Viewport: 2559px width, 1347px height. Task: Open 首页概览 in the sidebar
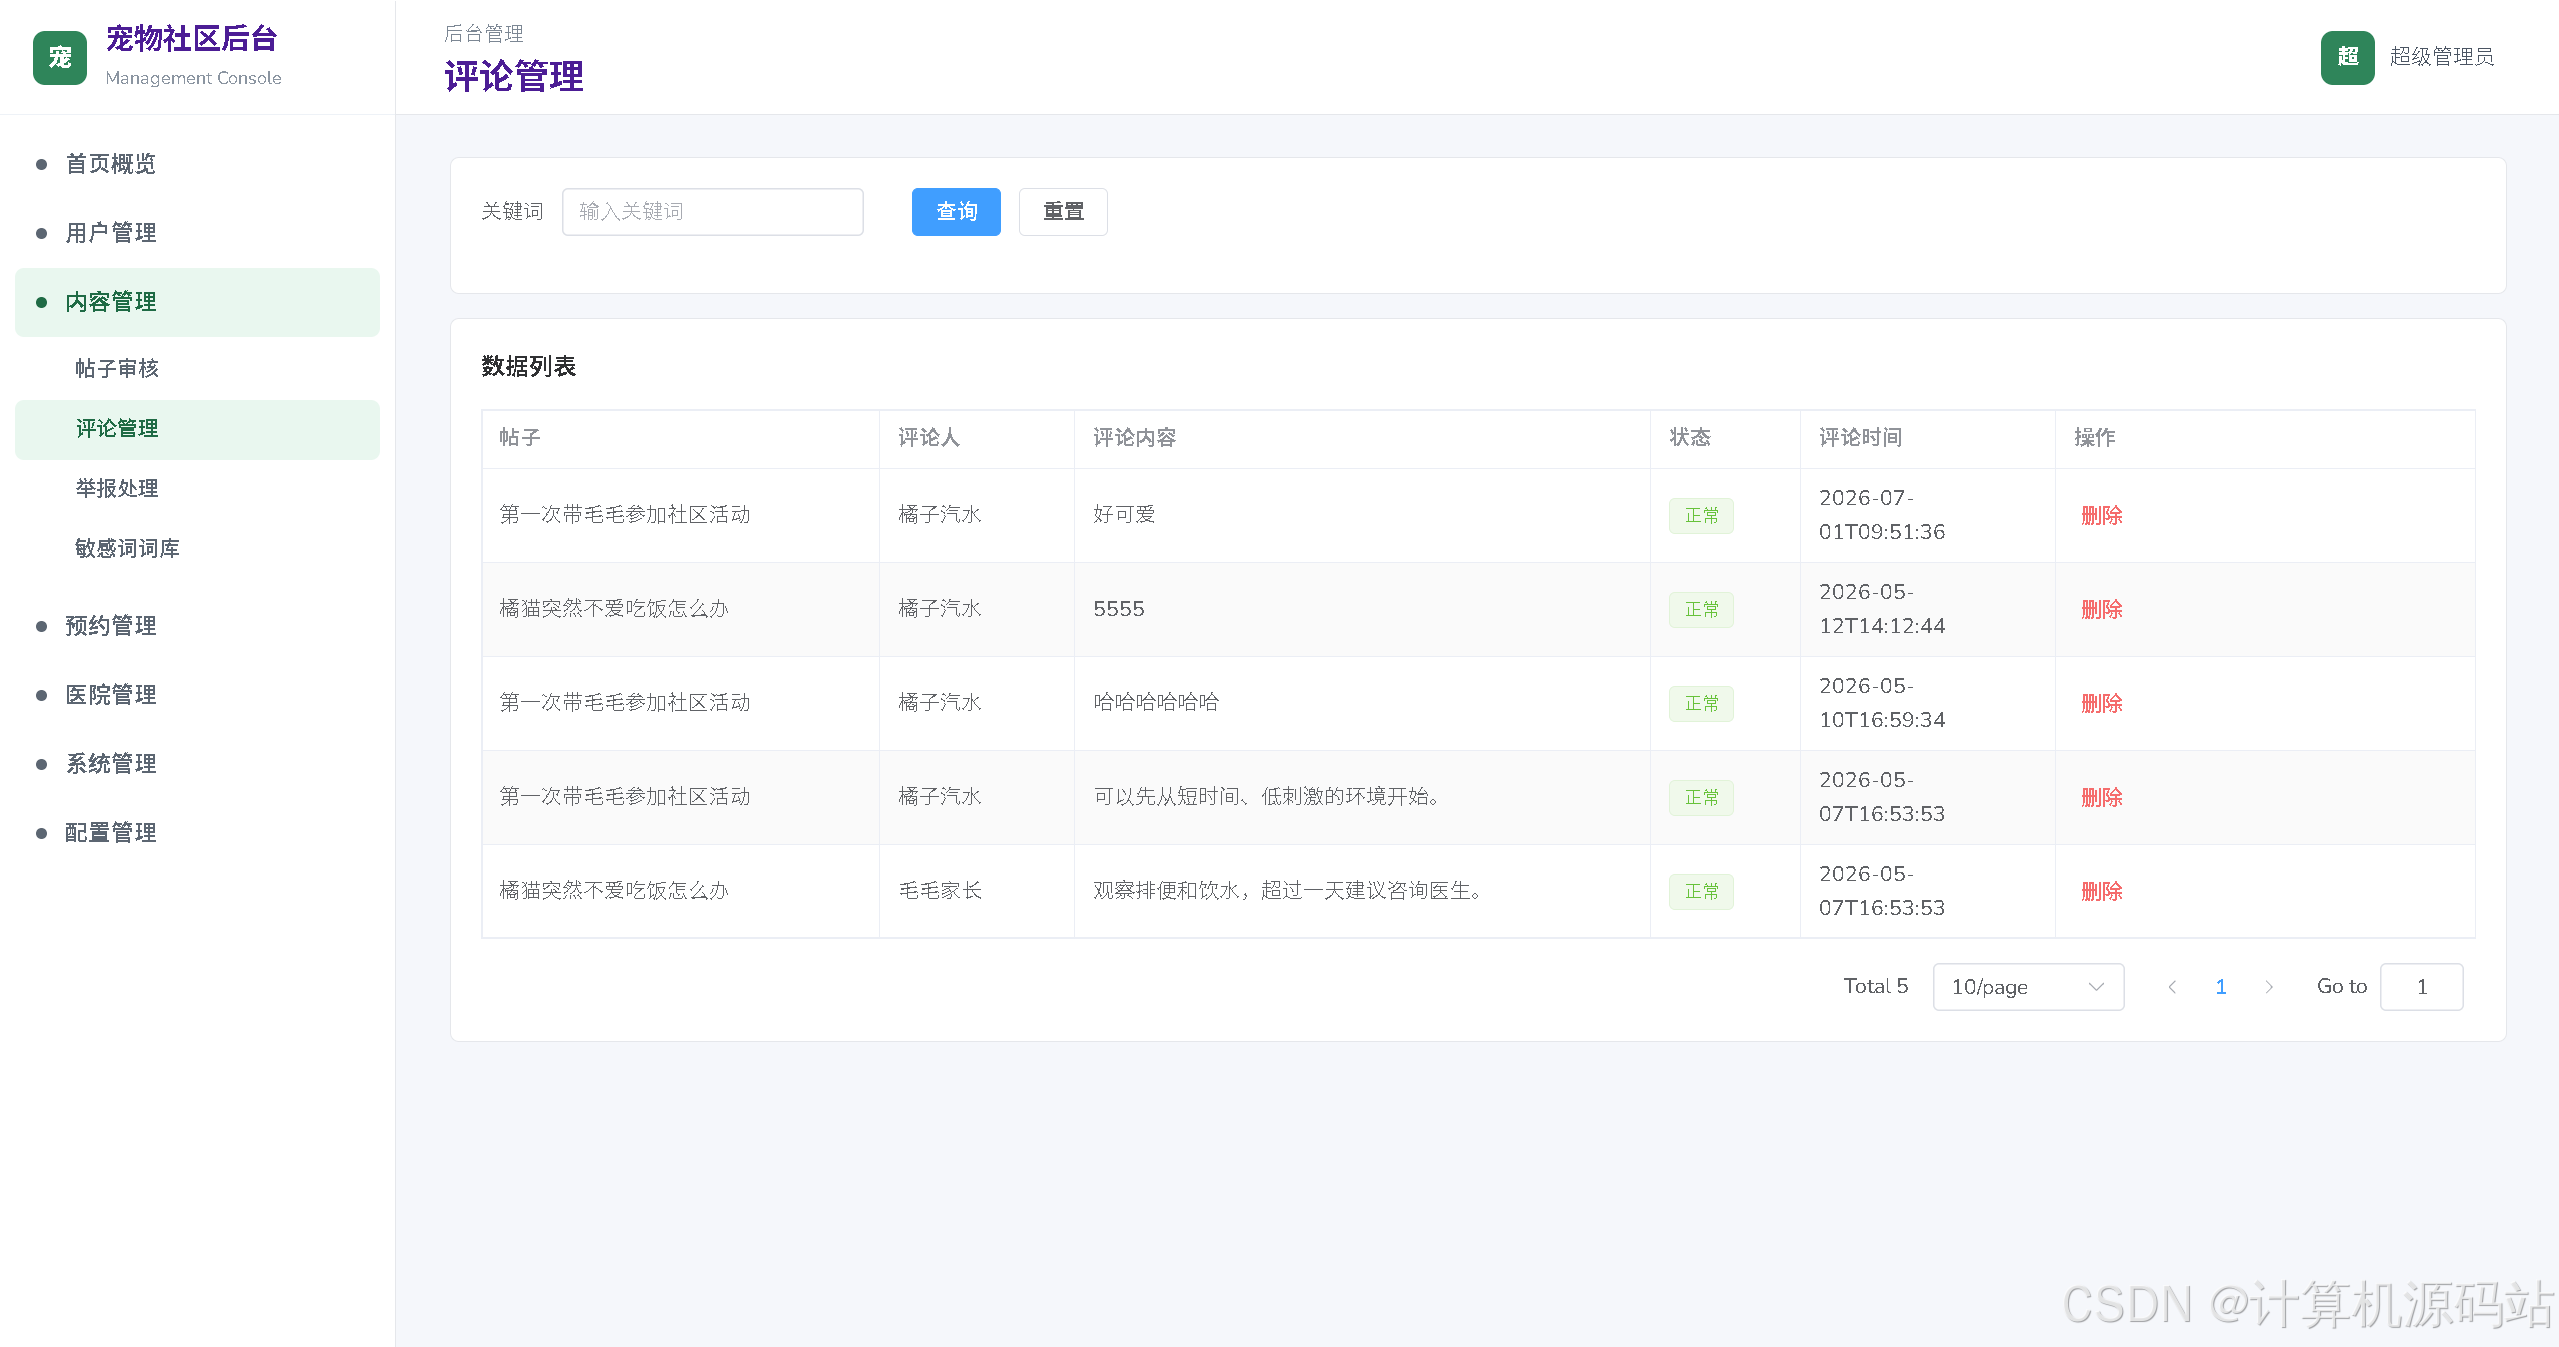coord(197,164)
